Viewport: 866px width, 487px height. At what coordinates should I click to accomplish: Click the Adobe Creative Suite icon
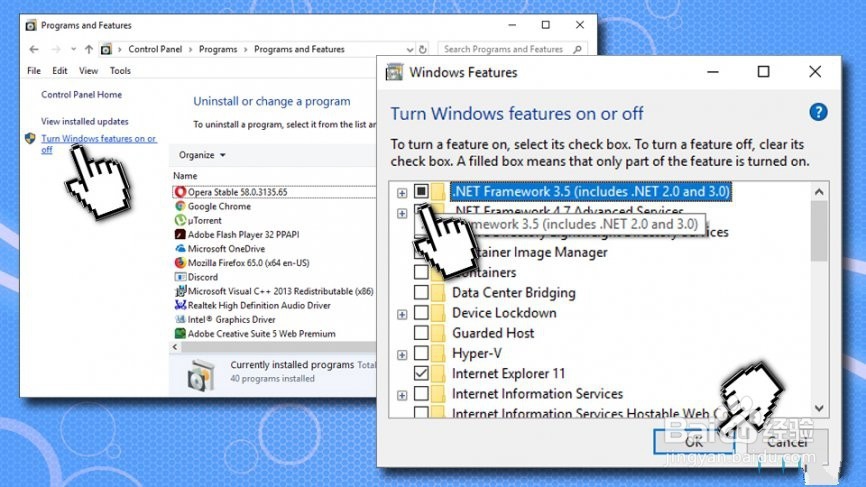point(179,334)
